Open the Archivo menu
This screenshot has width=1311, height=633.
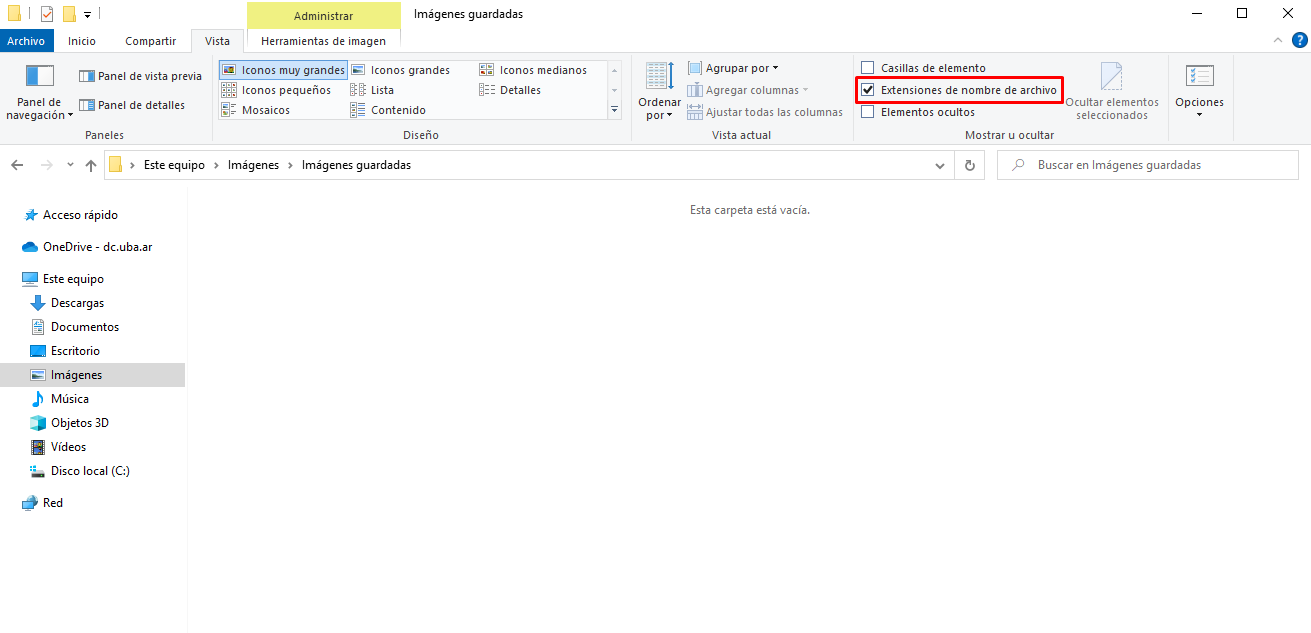pyautogui.click(x=27, y=40)
